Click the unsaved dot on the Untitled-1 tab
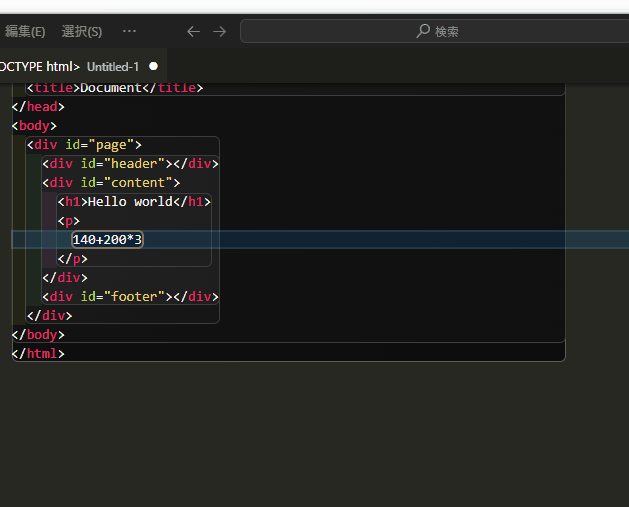This screenshot has width=629, height=507. pyautogui.click(x=153, y=66)
